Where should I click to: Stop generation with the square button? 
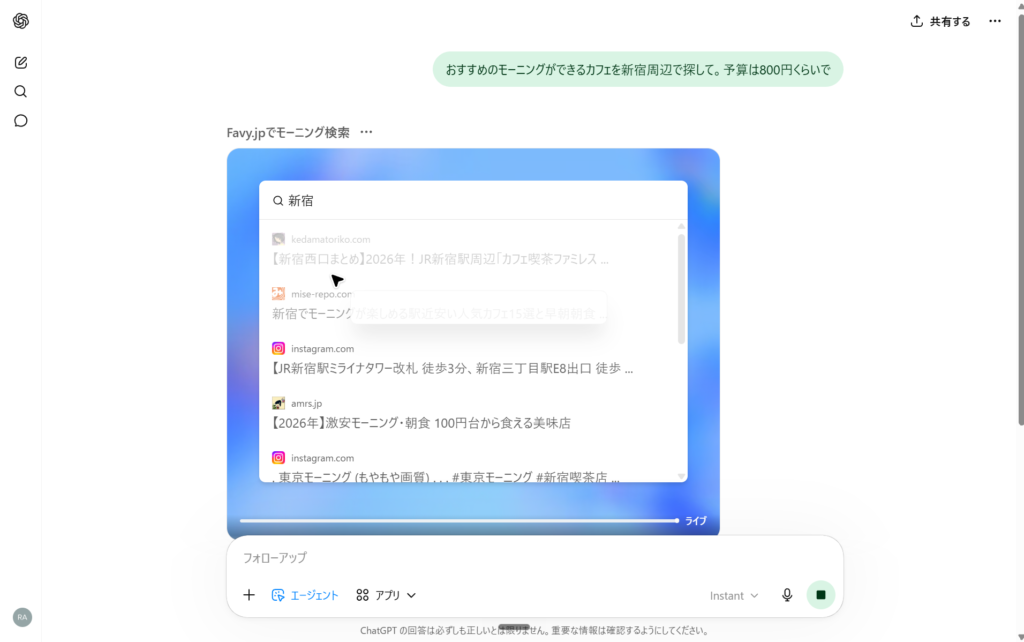coord(821,595)
